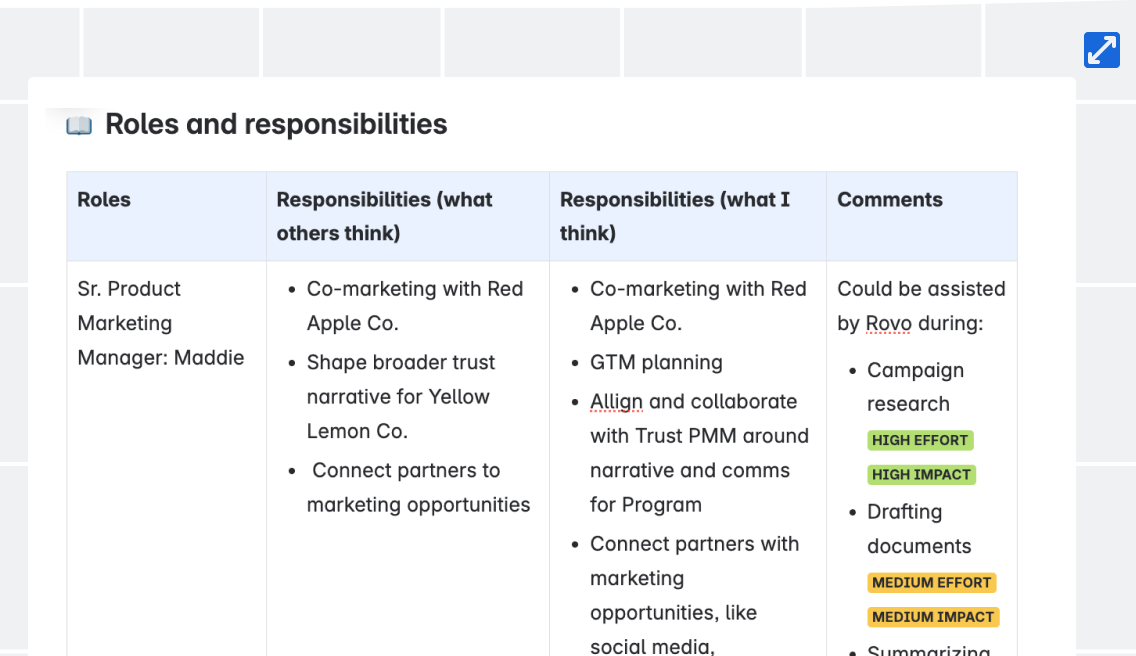The width and height of the screenshot is (1136, 656).
Task: Click the GTM planning bullet
Action: (x=656, y=362)
